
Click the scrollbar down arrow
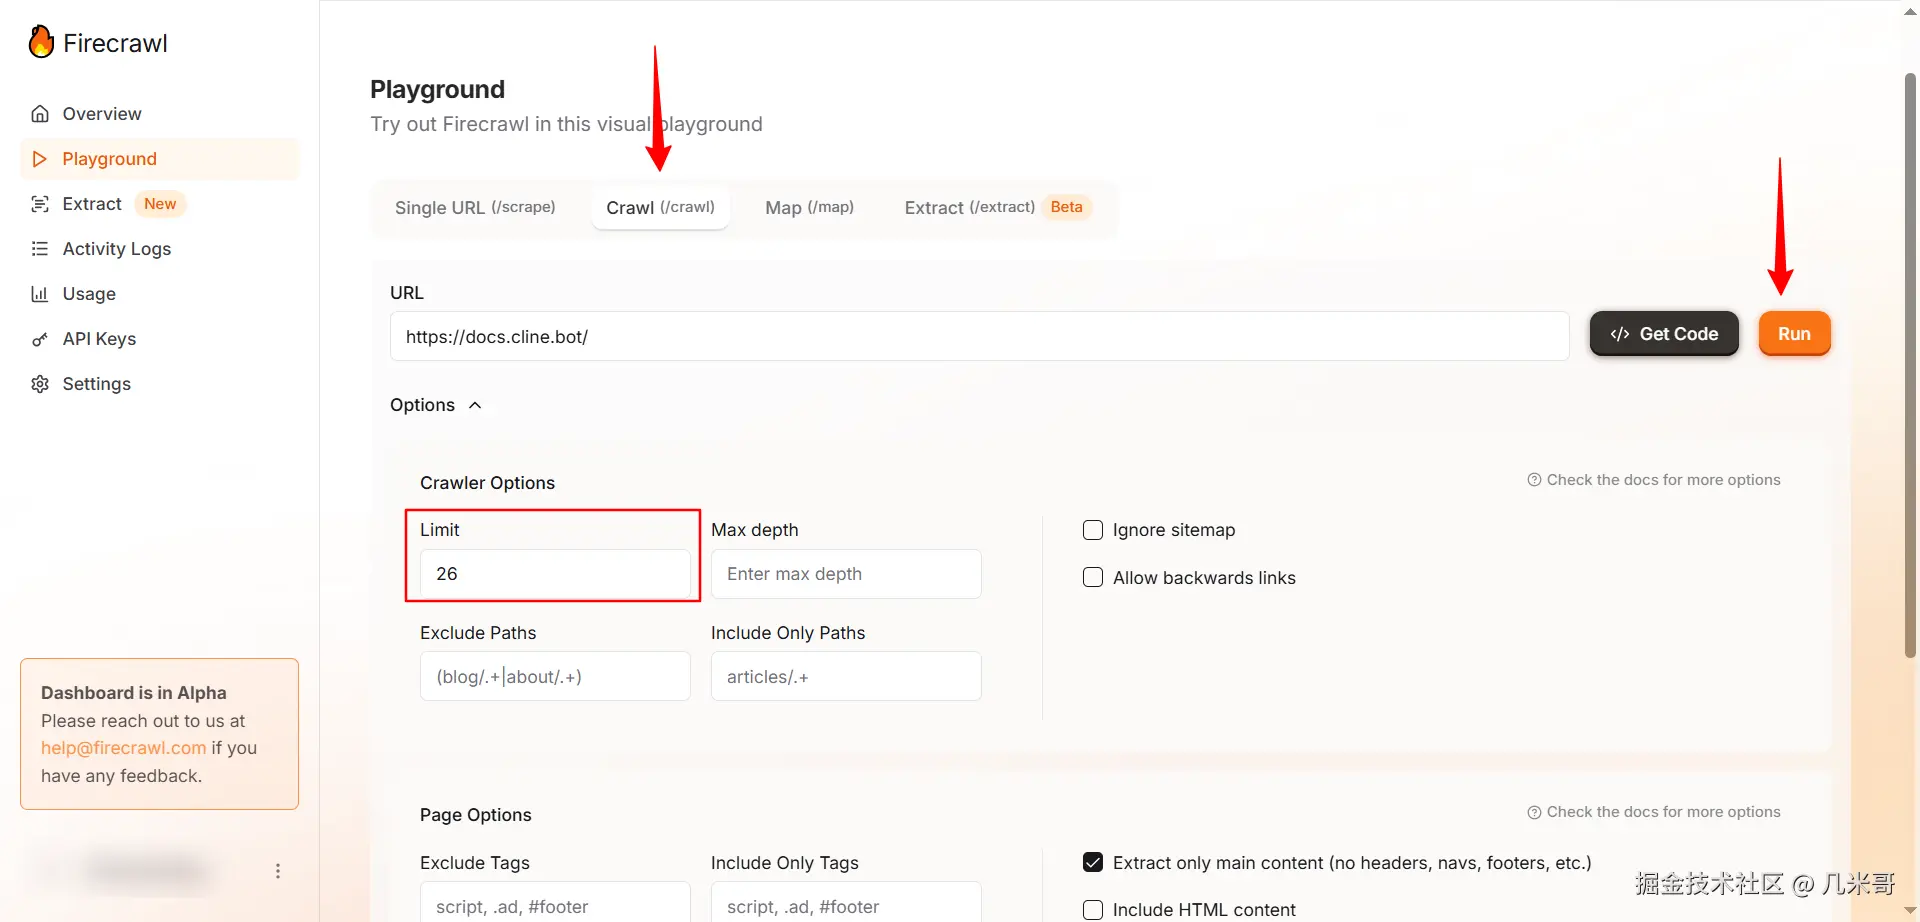point(1910,911)
